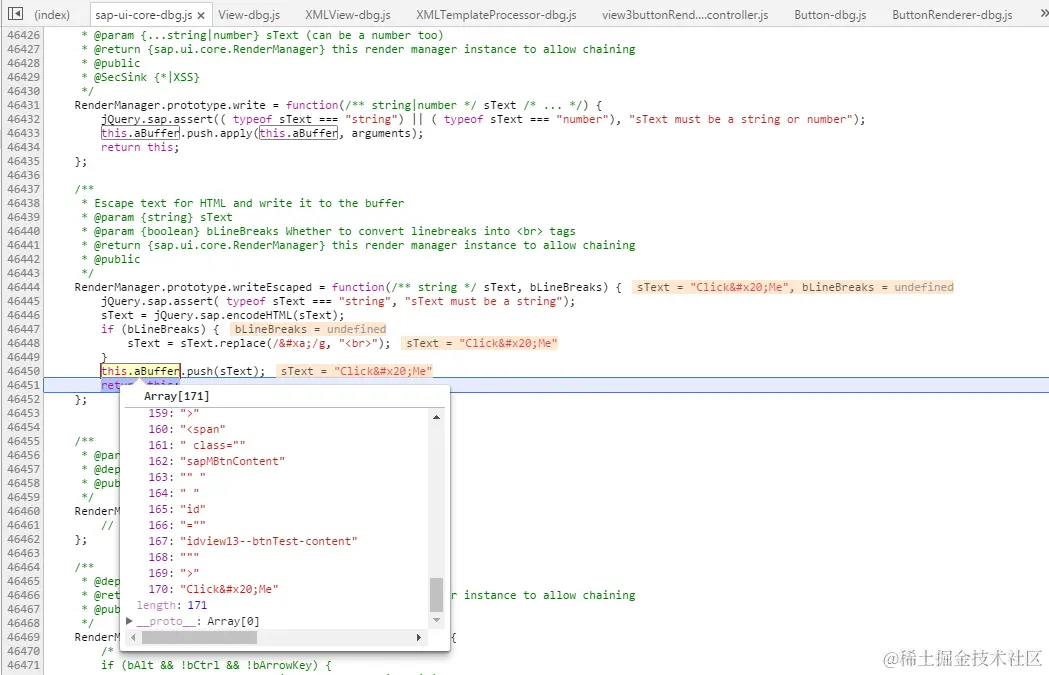Click the length: 171 property
Screen dimensions: 1049x675
pos(172,605)
